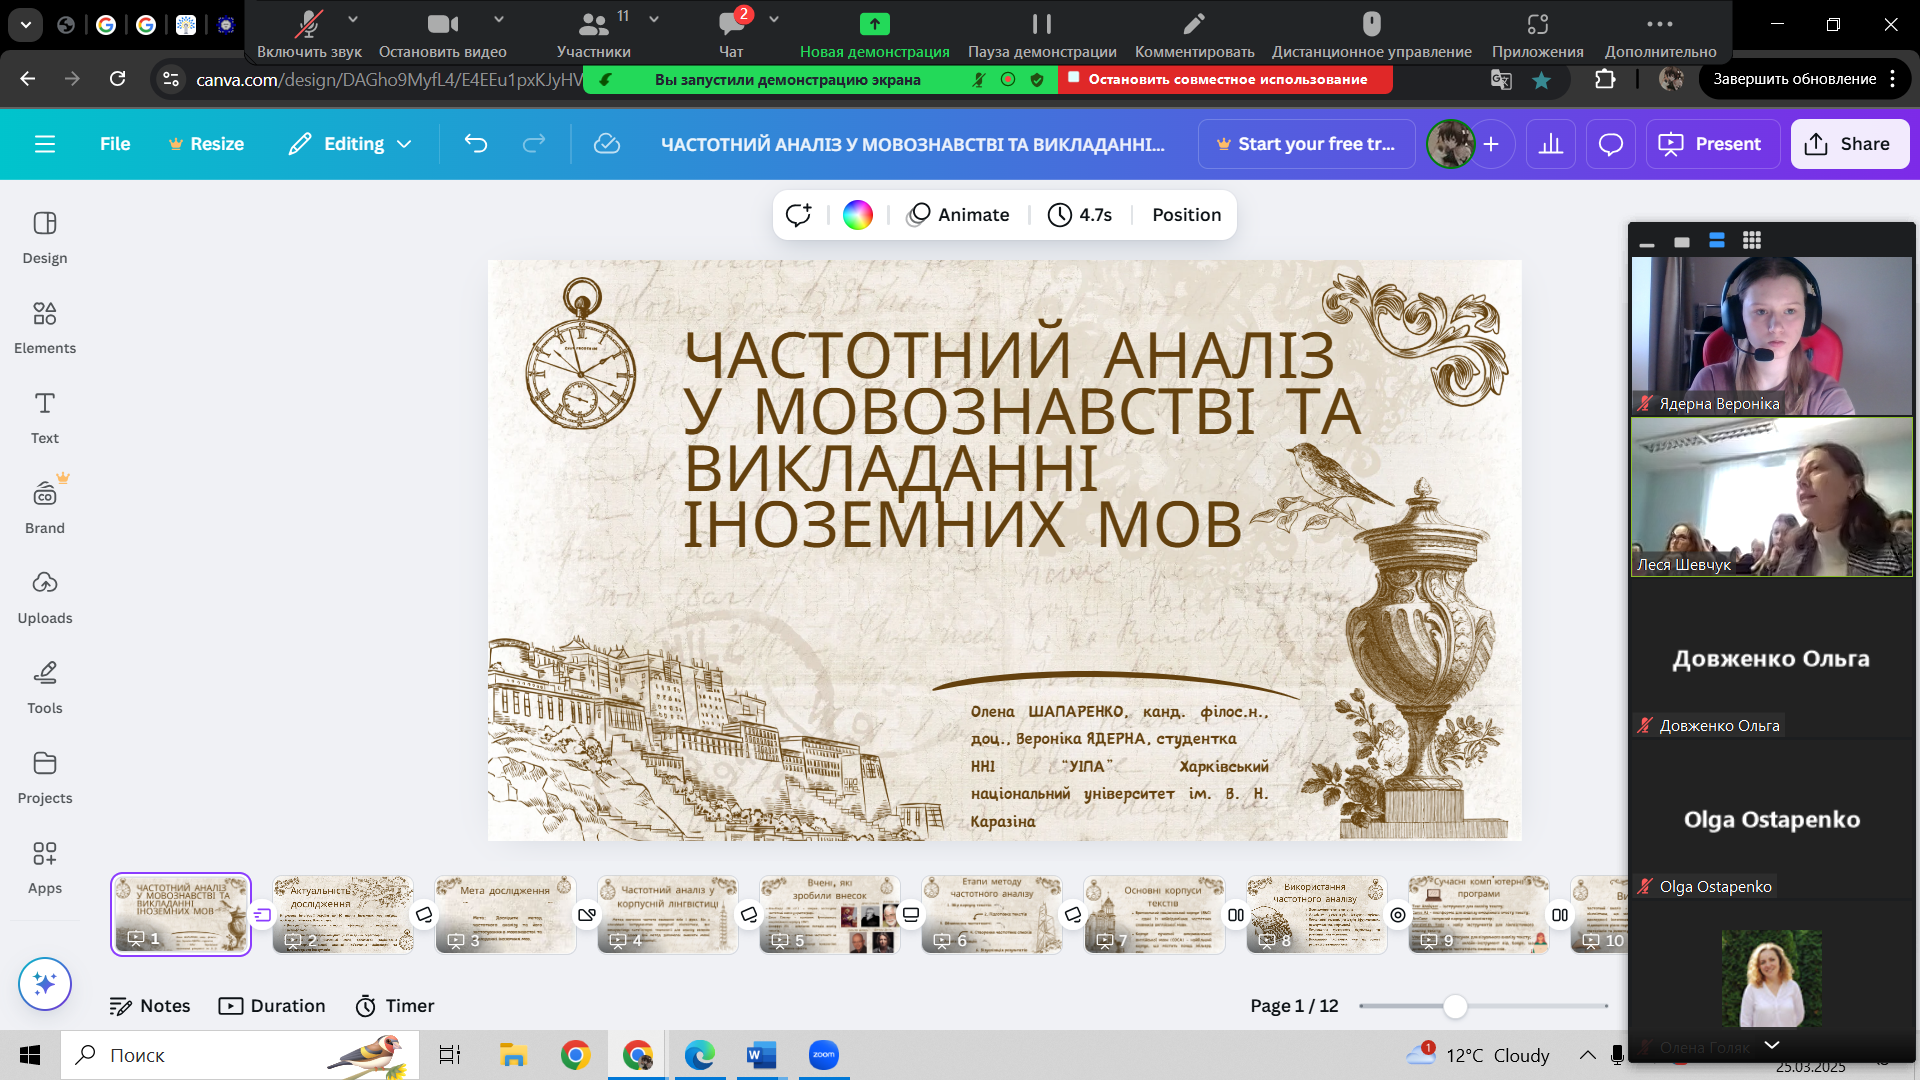Viewport: 1920px width, 1080px height.
Task: Click the Windows search box
Action: tap(240, 1055)
